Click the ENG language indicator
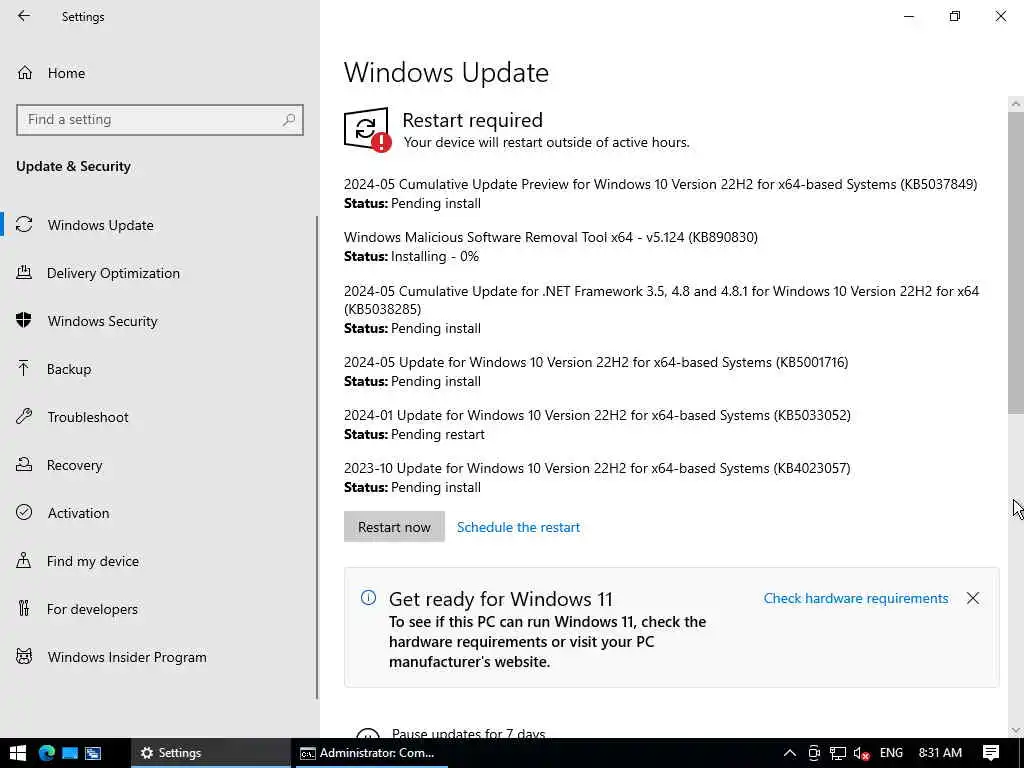Screen dimensions: 1024x768 click(891, 753)
